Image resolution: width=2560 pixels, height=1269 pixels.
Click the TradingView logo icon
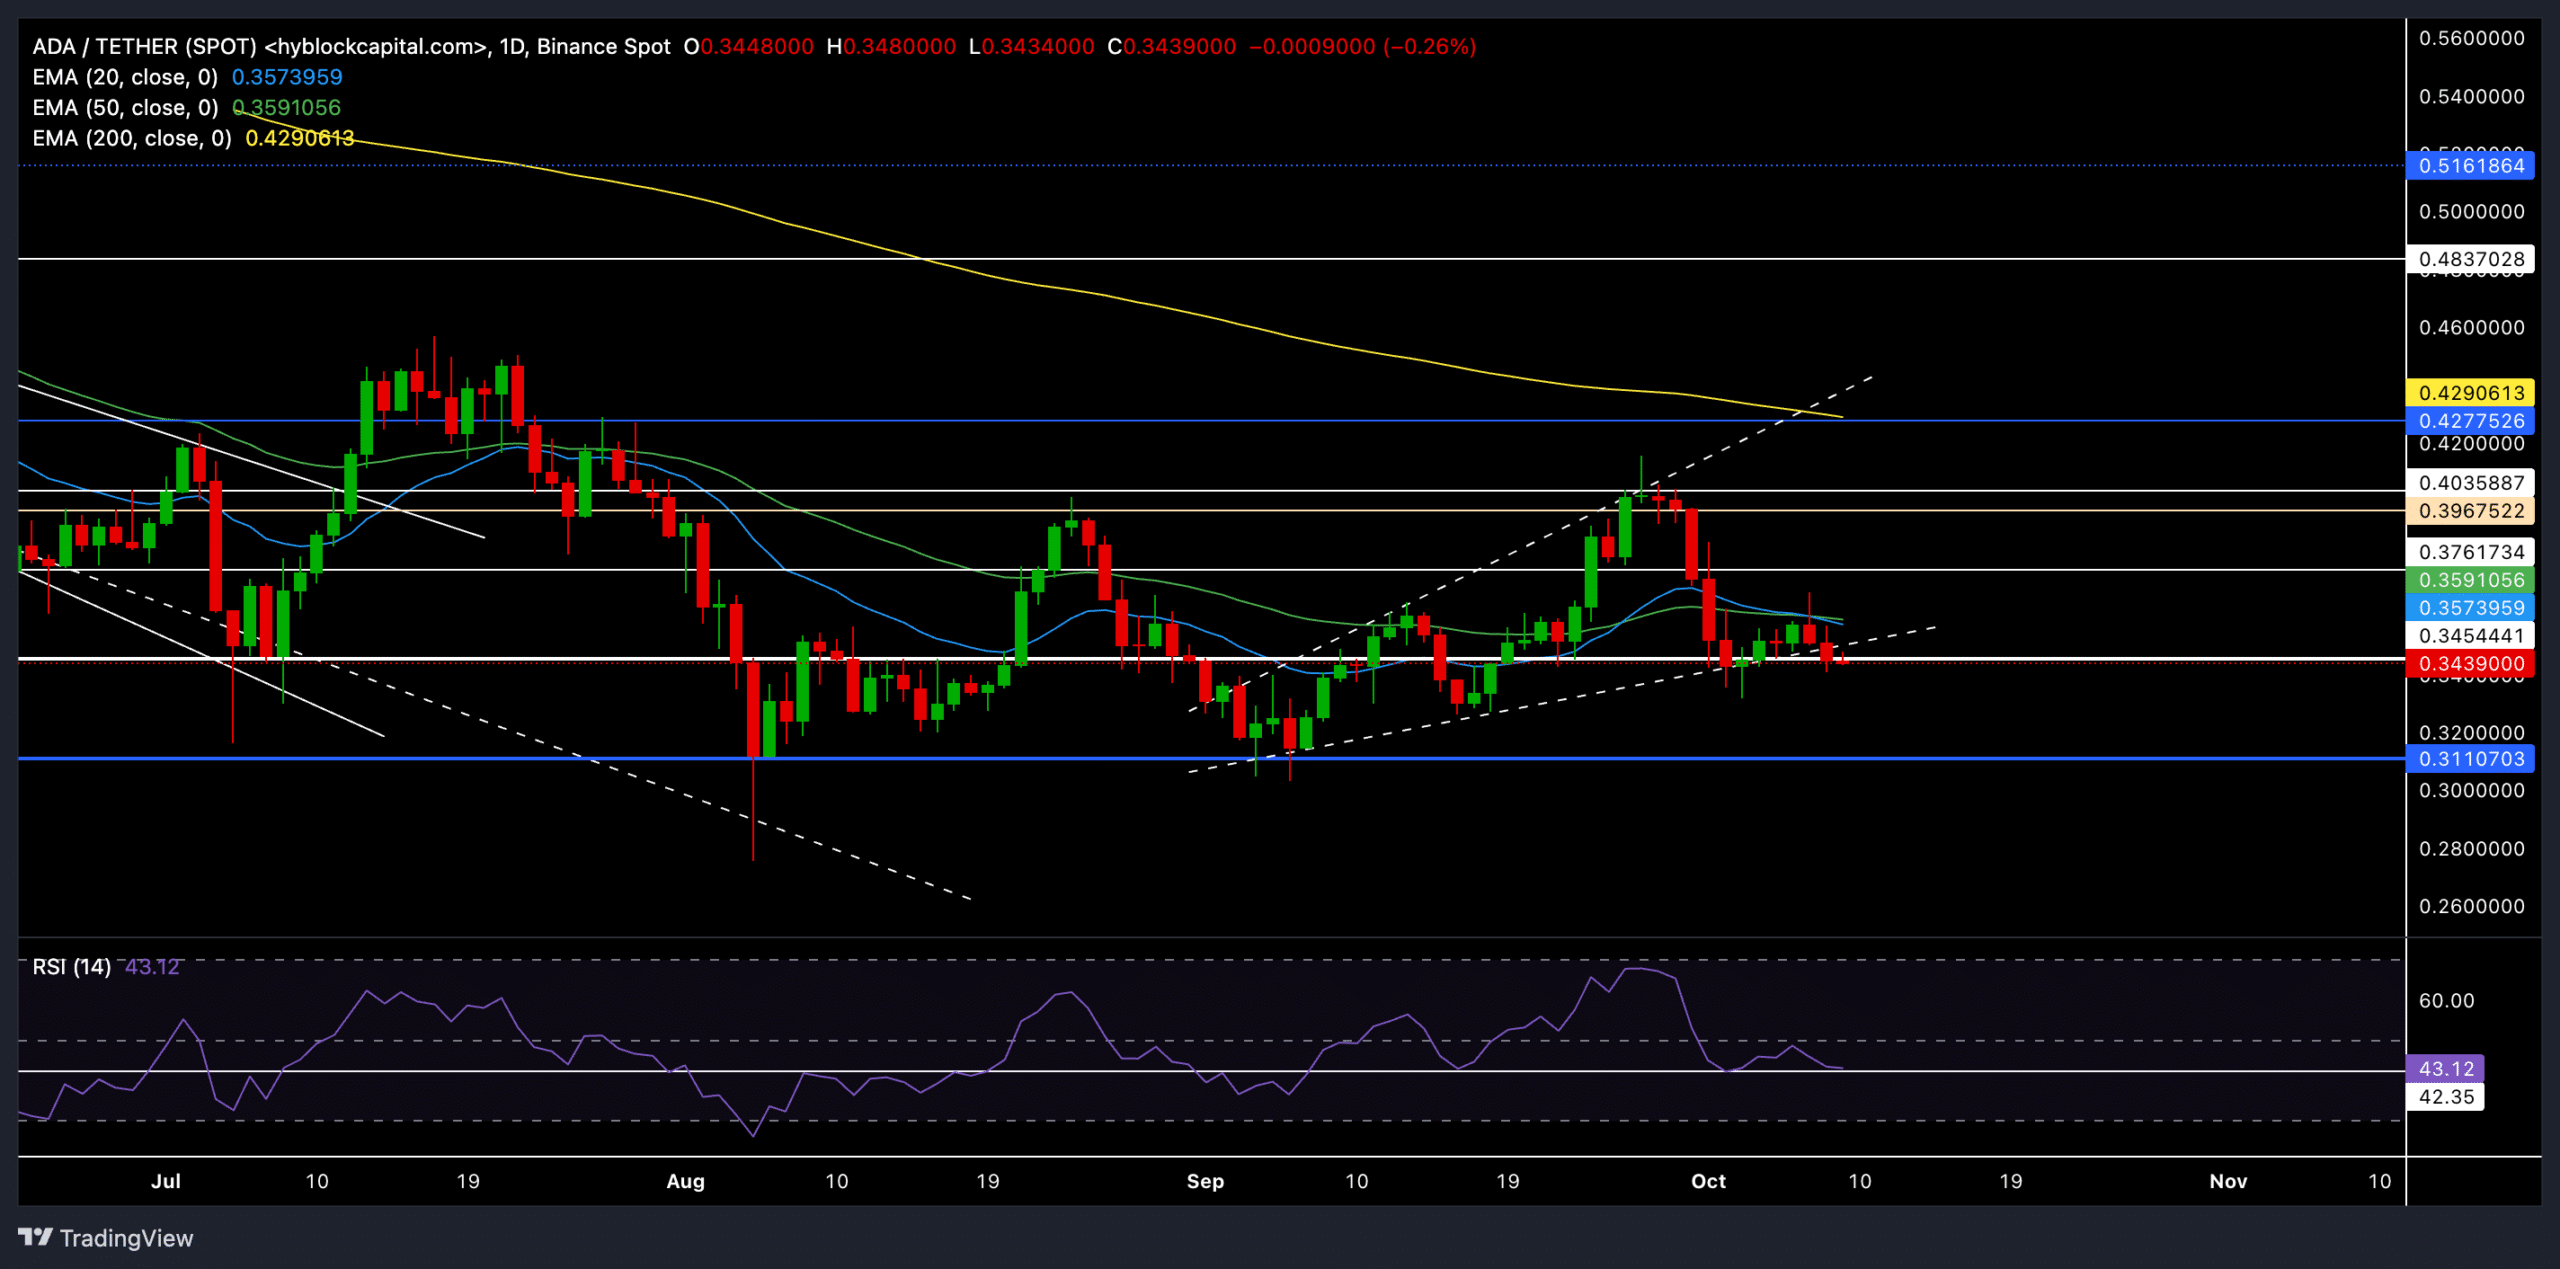(x=35, y=1237)
